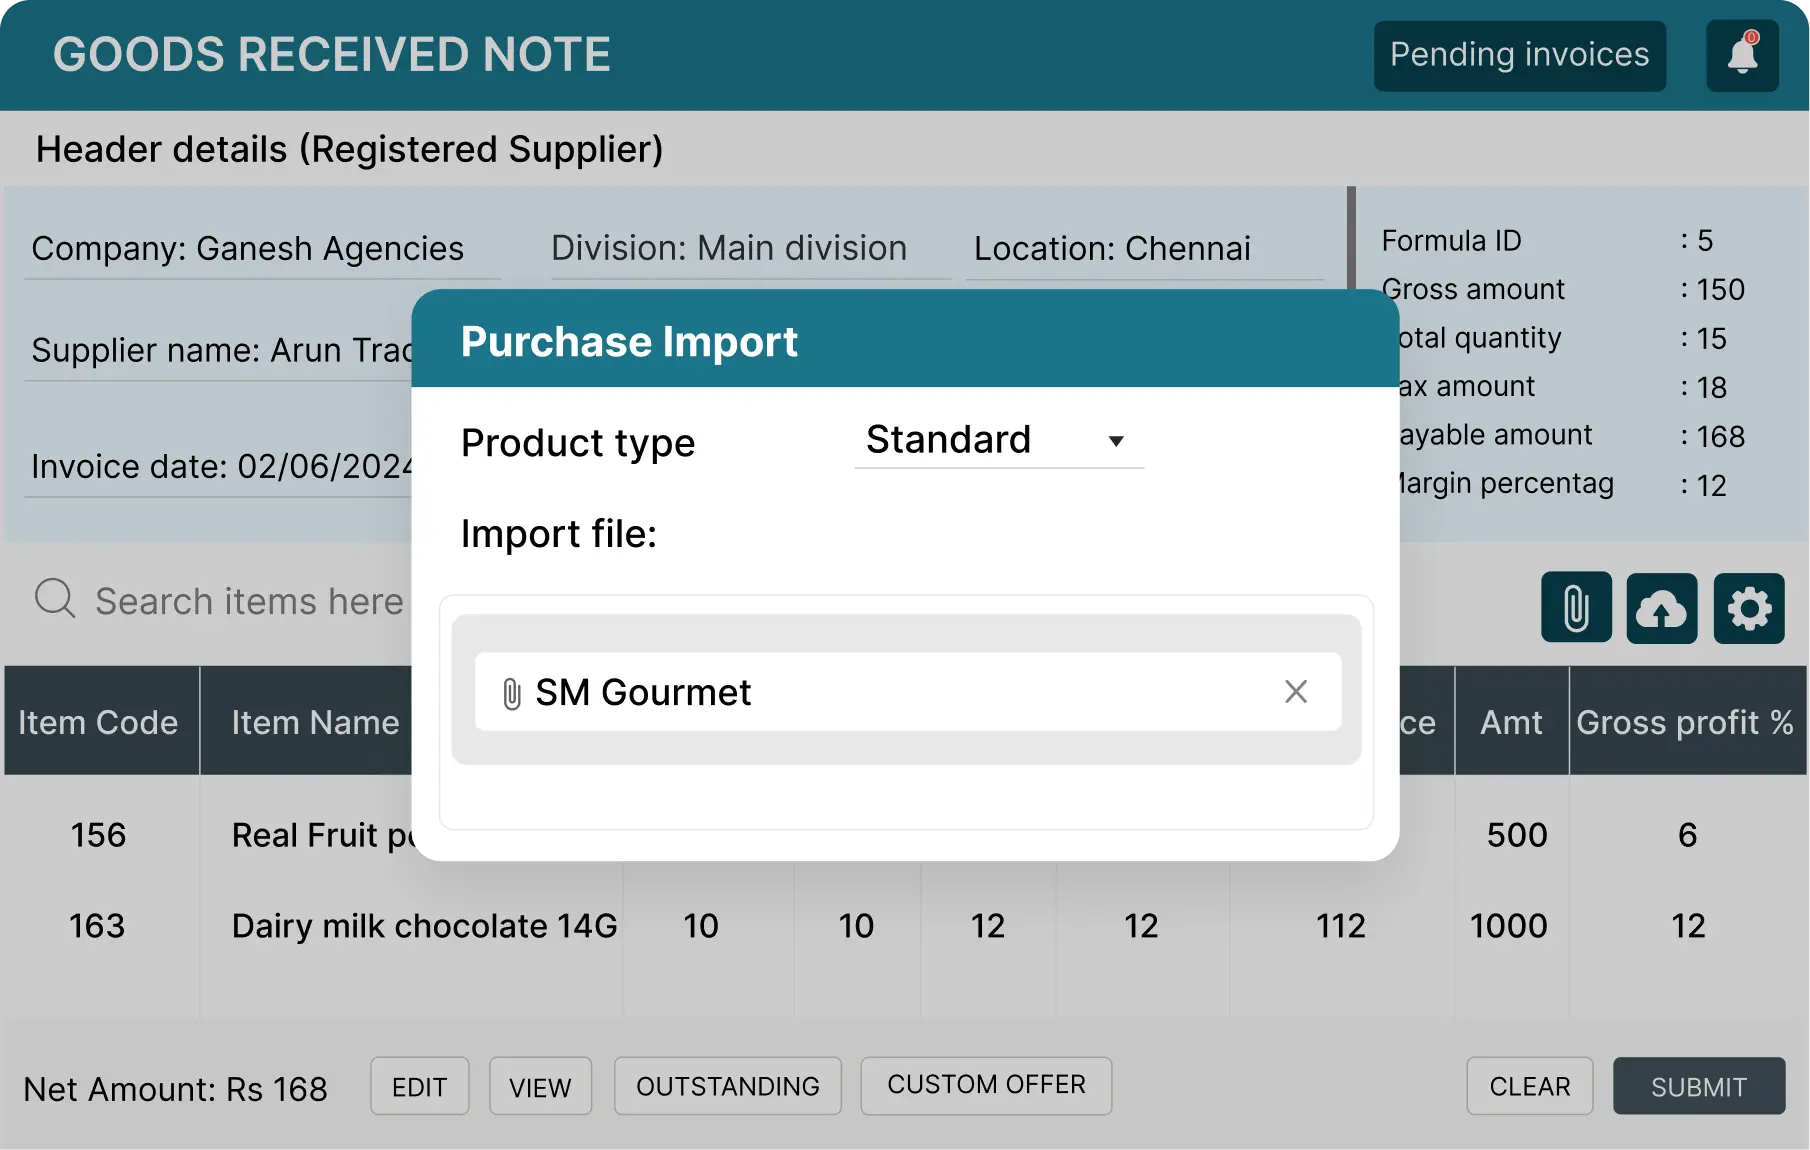Click the settings gear icon

coord(1749,608)
